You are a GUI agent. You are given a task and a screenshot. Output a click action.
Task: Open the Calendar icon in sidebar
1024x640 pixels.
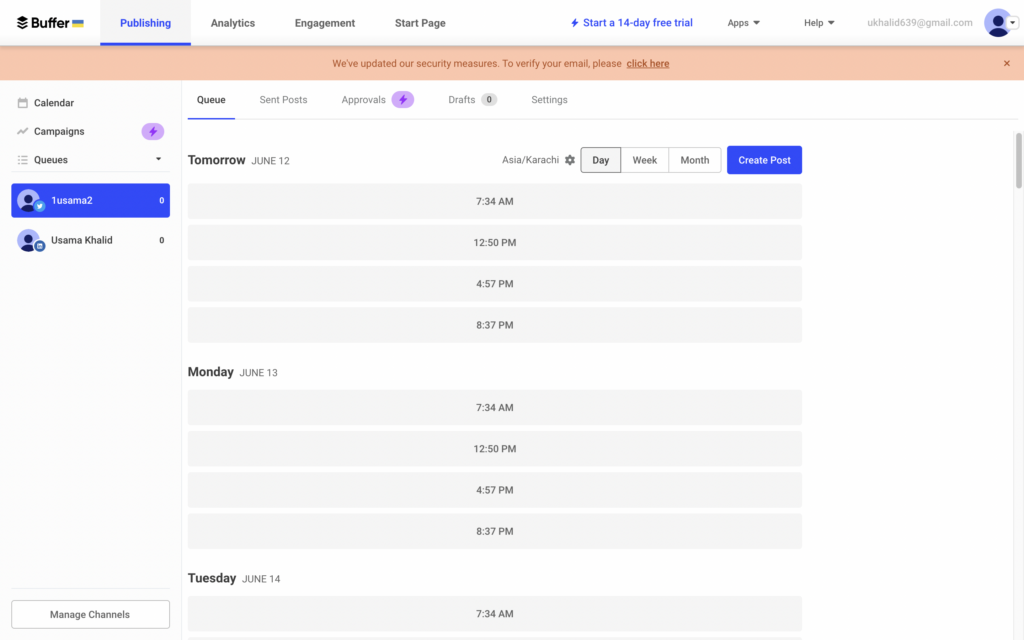[22, 103]
